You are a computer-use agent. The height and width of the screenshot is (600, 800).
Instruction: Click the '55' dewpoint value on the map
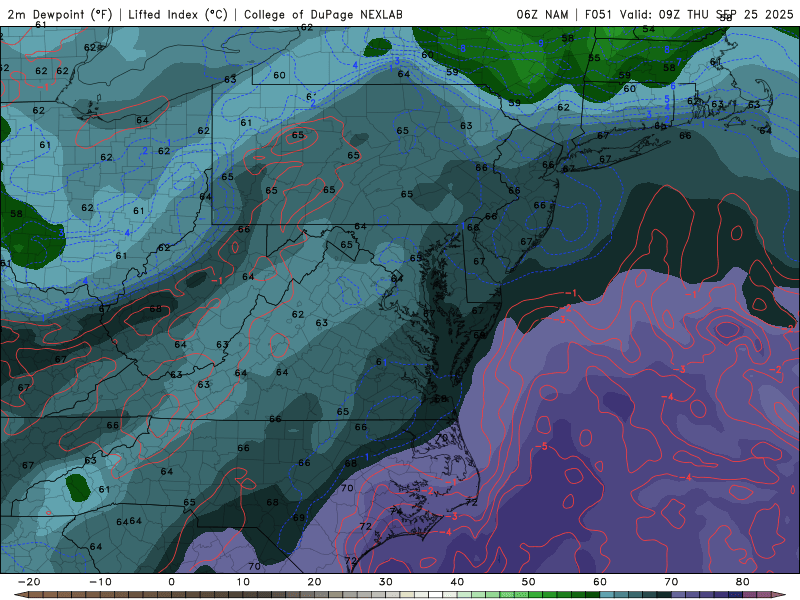click(594, 58)
